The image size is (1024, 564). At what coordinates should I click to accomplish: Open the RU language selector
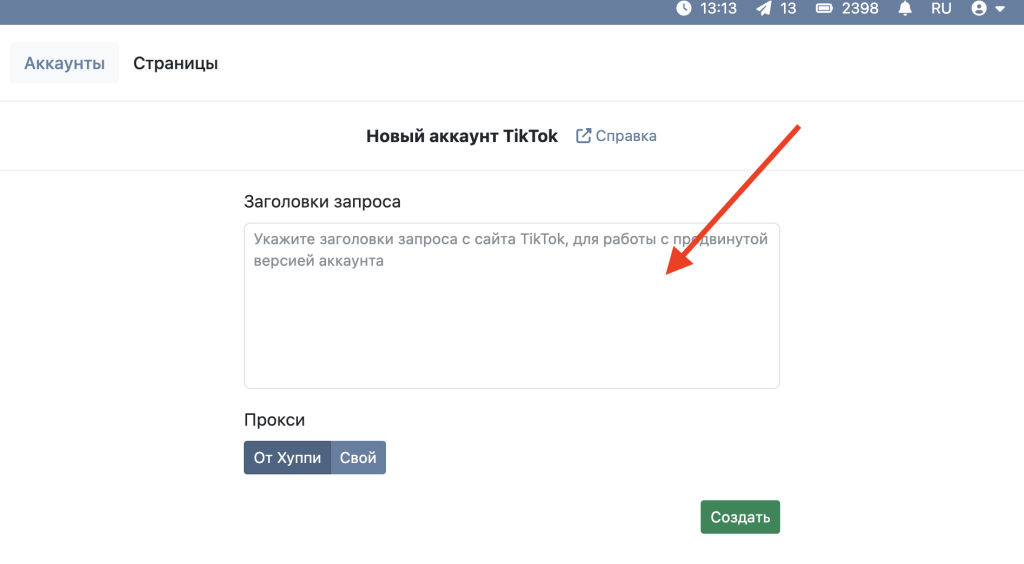coord(941,8)
